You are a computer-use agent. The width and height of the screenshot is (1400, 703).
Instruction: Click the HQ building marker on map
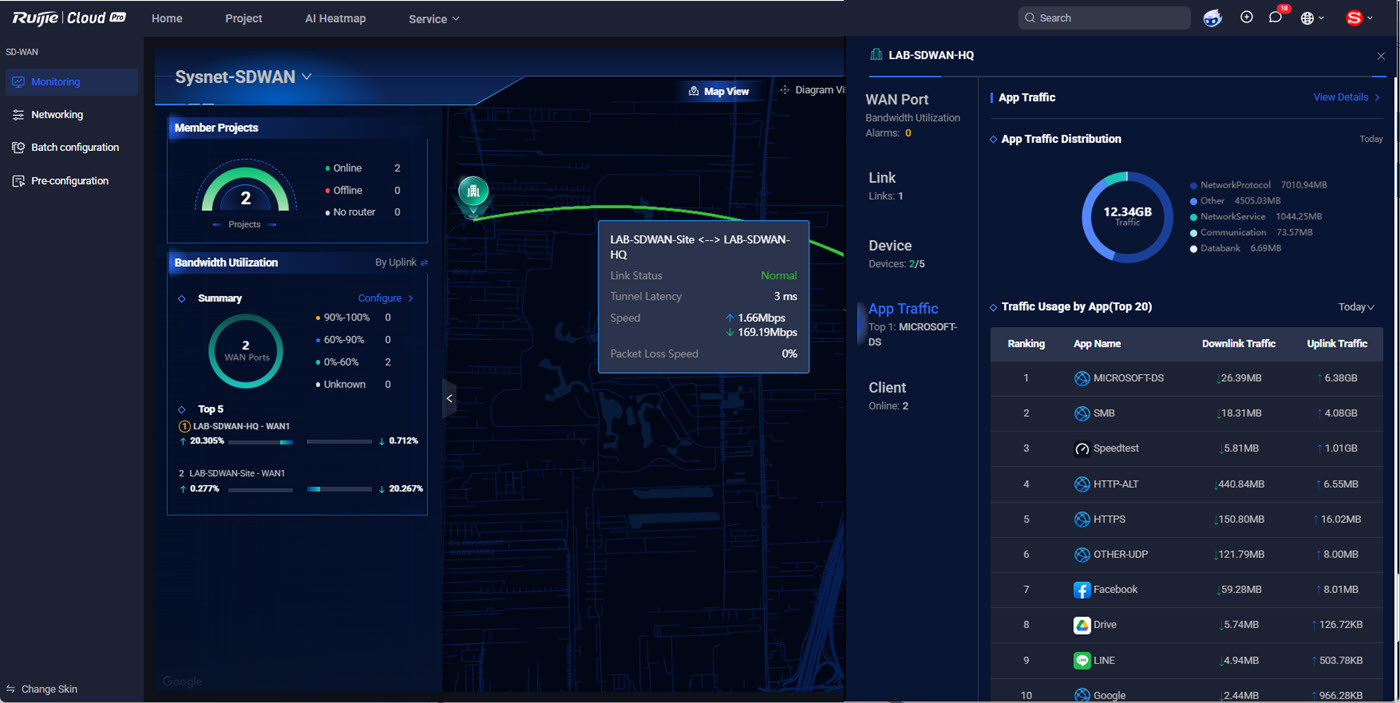pyautogui.click(x=473, y=190)
